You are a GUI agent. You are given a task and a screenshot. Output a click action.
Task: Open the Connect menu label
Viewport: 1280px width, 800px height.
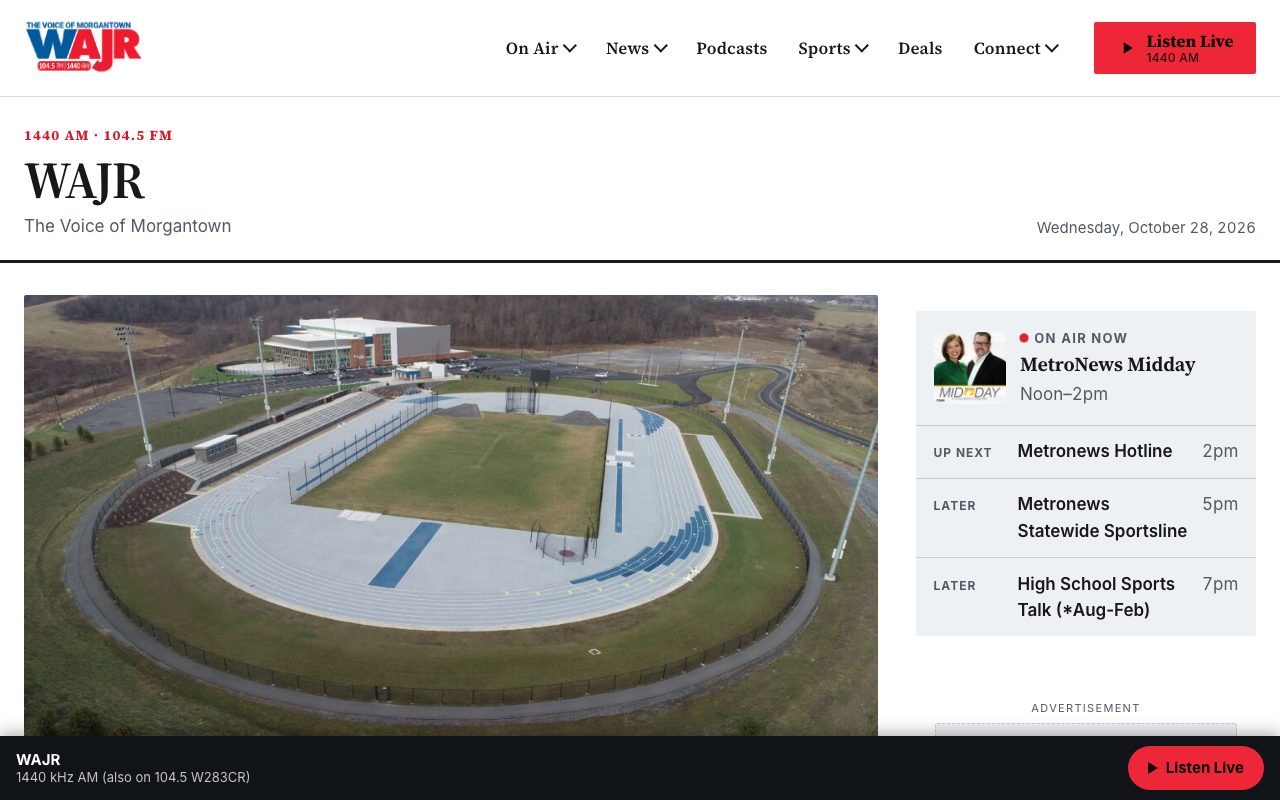[1007, 48]
